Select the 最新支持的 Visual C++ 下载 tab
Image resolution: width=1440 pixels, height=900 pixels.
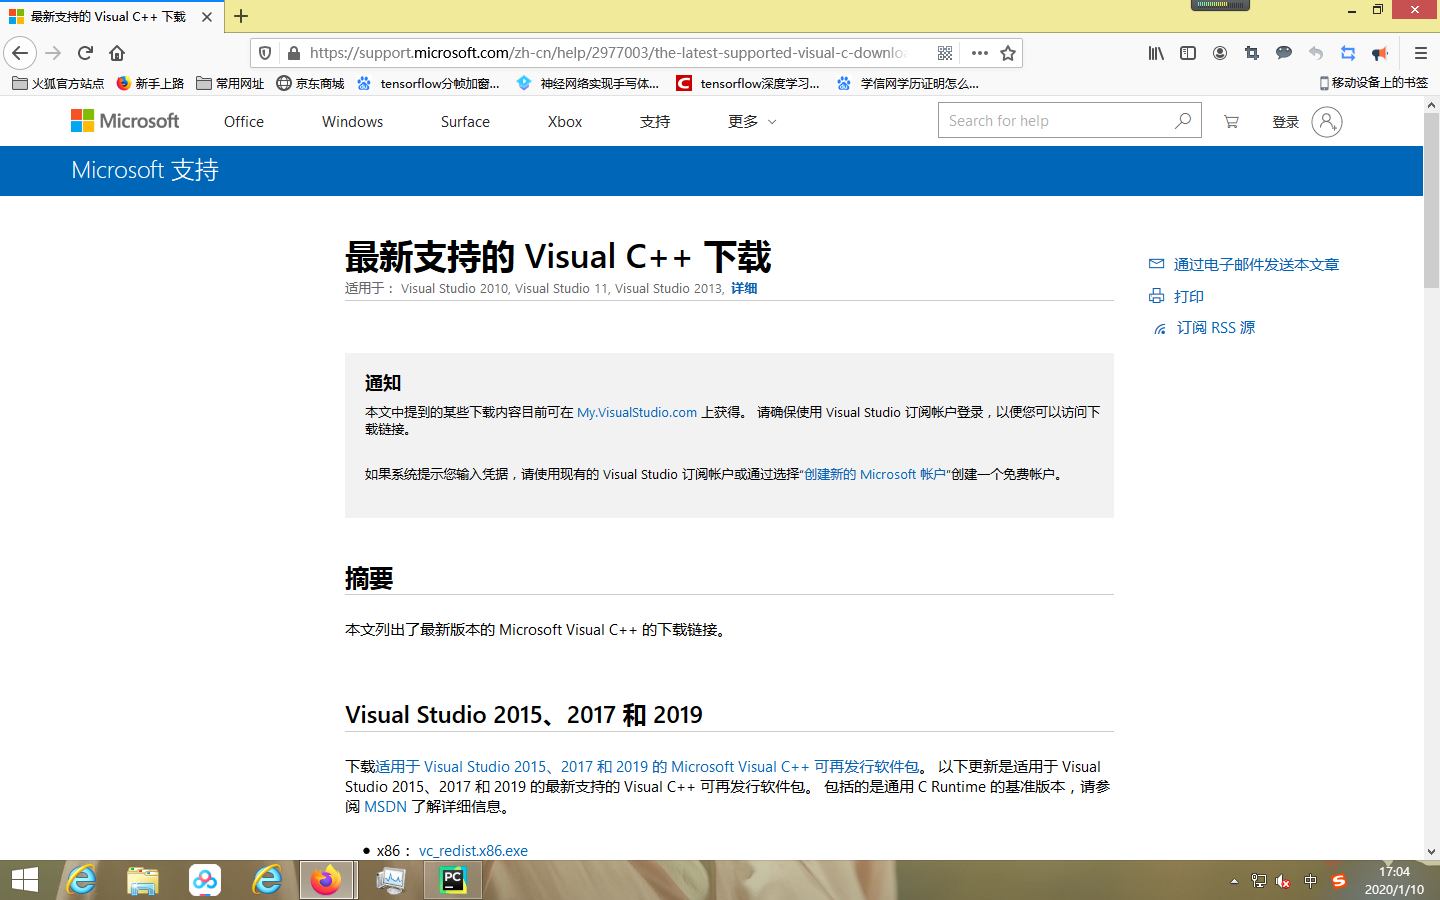(110, 17)
